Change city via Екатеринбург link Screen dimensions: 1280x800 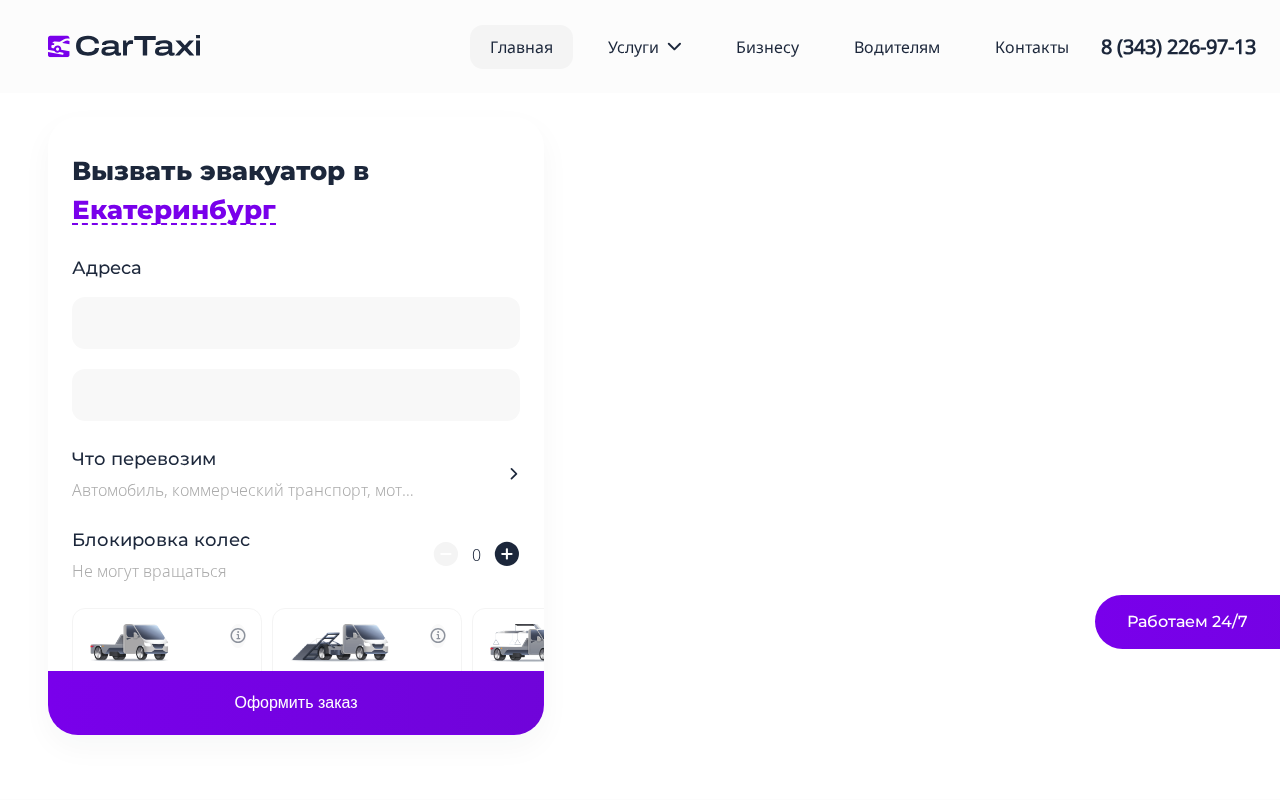point(174,210)
